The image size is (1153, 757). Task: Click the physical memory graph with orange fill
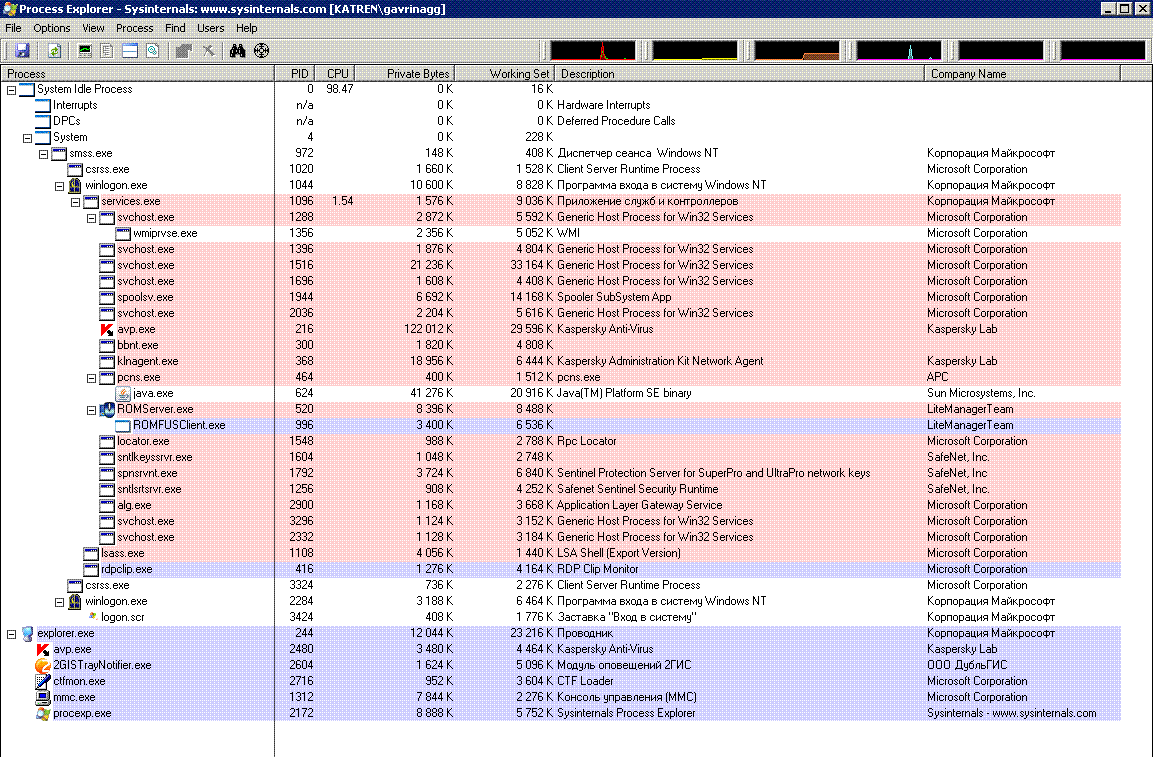797,51
